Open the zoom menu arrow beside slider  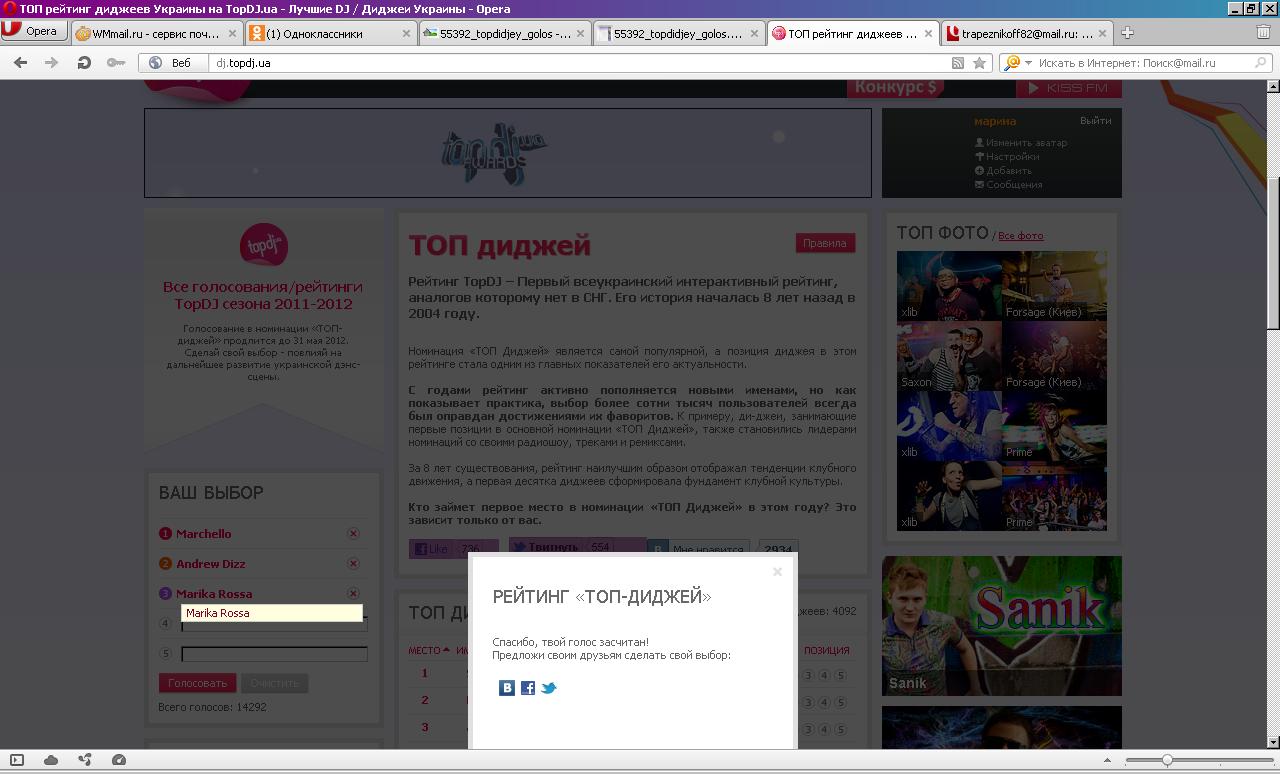pos(1107,760)
